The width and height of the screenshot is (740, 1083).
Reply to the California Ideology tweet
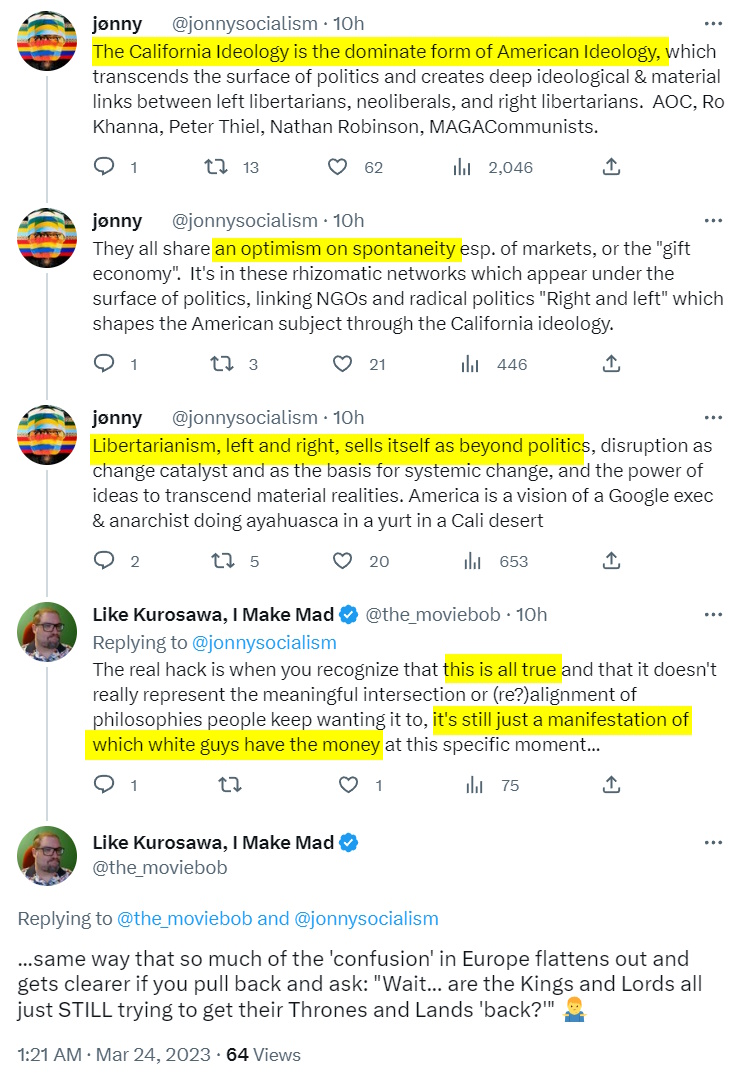pyautogui.click(x=104, y=167)
